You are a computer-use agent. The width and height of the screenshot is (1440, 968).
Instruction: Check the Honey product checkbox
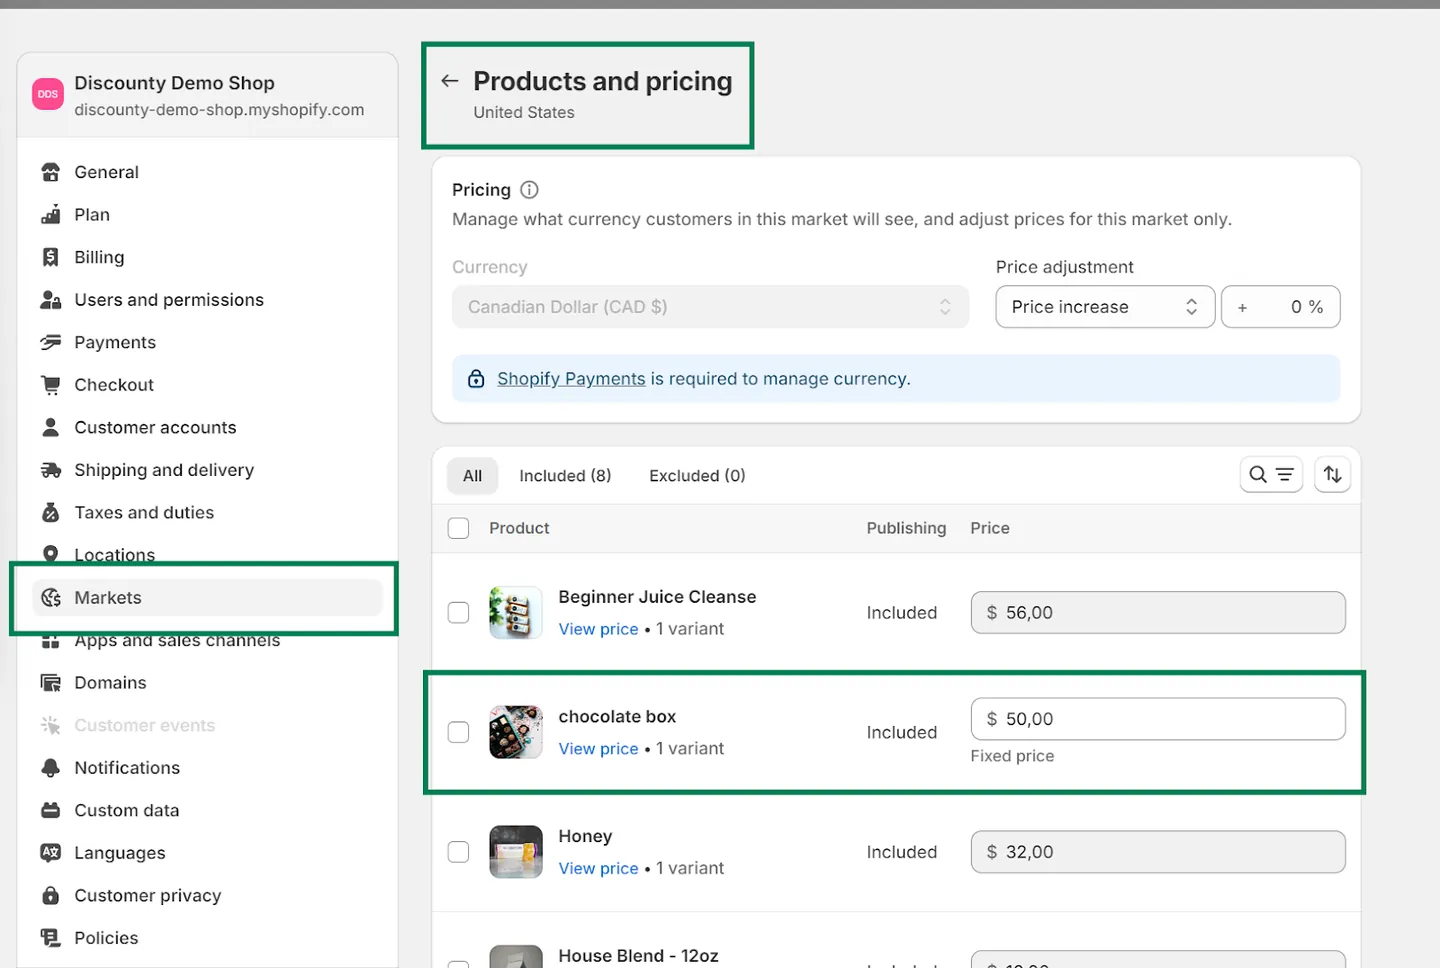pos(458,852)
